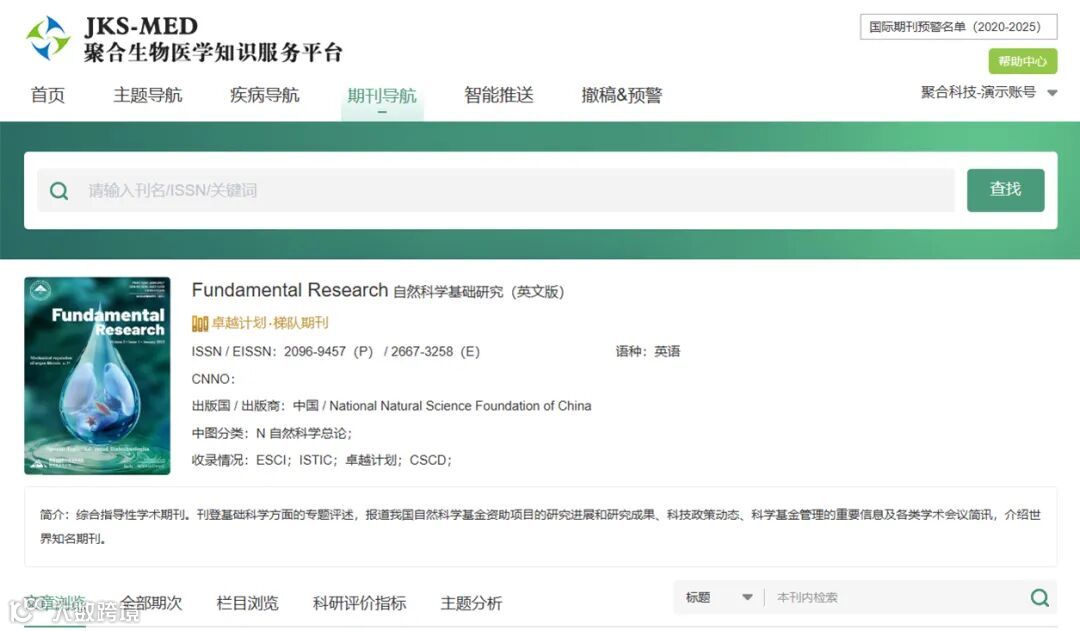Image resolution: width=1080 pixels, height=631 pixels.
Task: Click the journal name/ISSN search input
Action: pos(496,190)
